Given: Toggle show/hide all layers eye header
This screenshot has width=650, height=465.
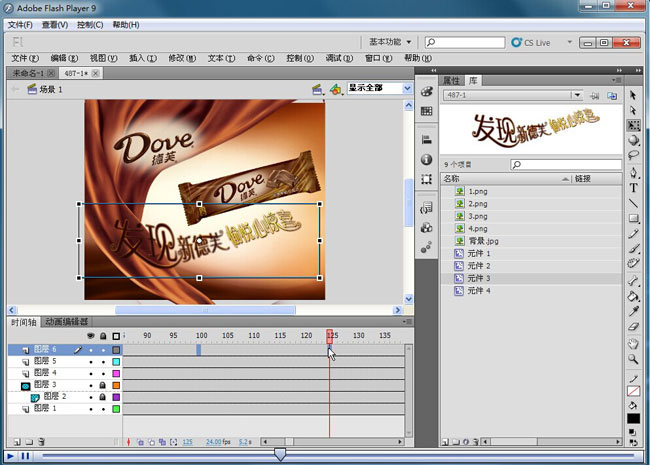Looking at the screenshot, I should pyautogui.click(x=91, y=336).
